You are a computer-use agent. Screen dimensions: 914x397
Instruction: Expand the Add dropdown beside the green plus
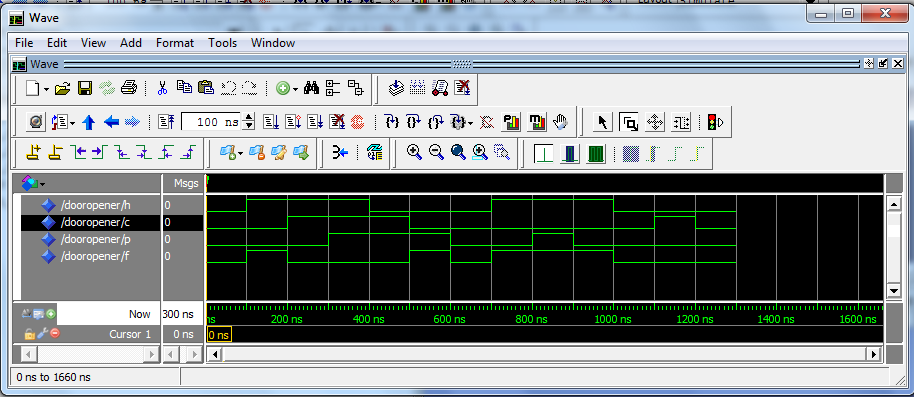point(295,89)
